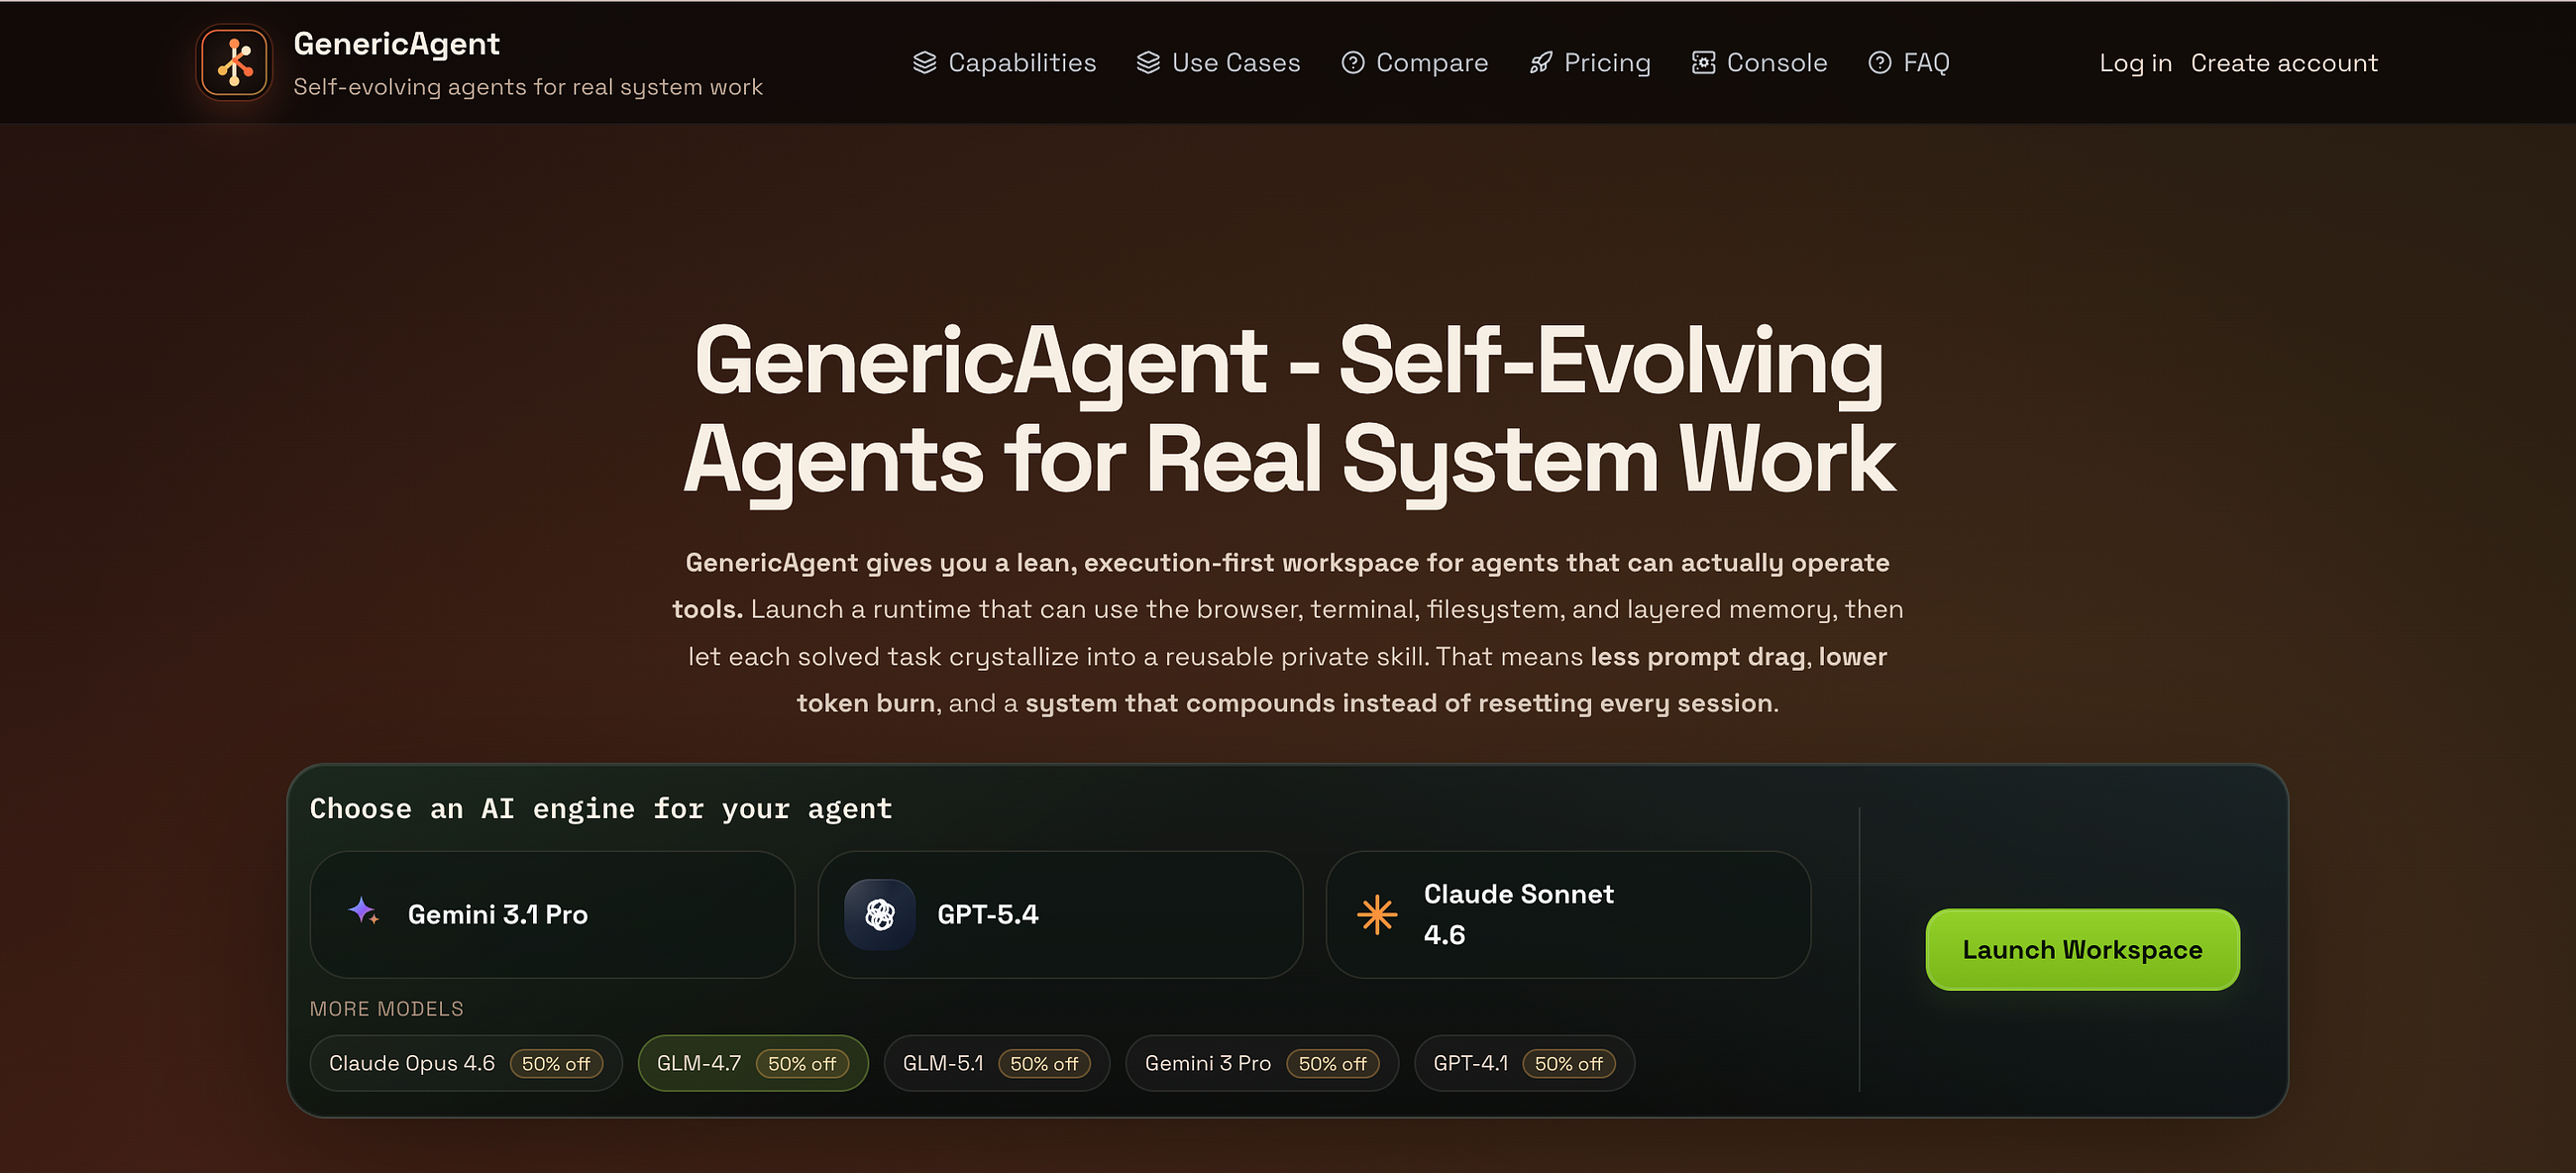Select Gemini 3.1 Pro as engine
This screenshot has width=2576, height=1173.
552,914
